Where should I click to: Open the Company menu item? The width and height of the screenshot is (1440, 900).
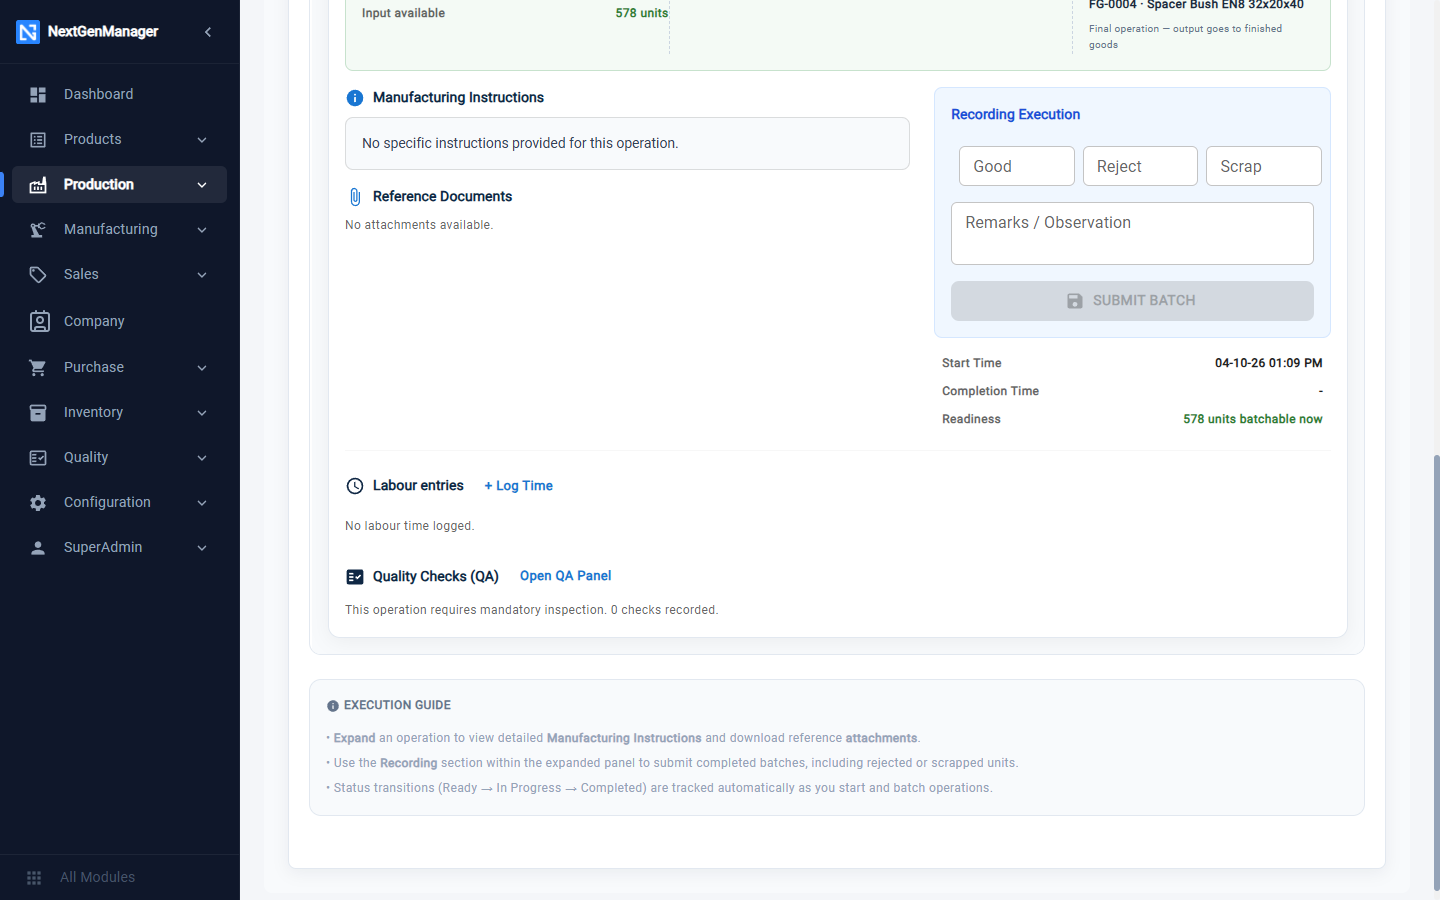pos(119,321)
